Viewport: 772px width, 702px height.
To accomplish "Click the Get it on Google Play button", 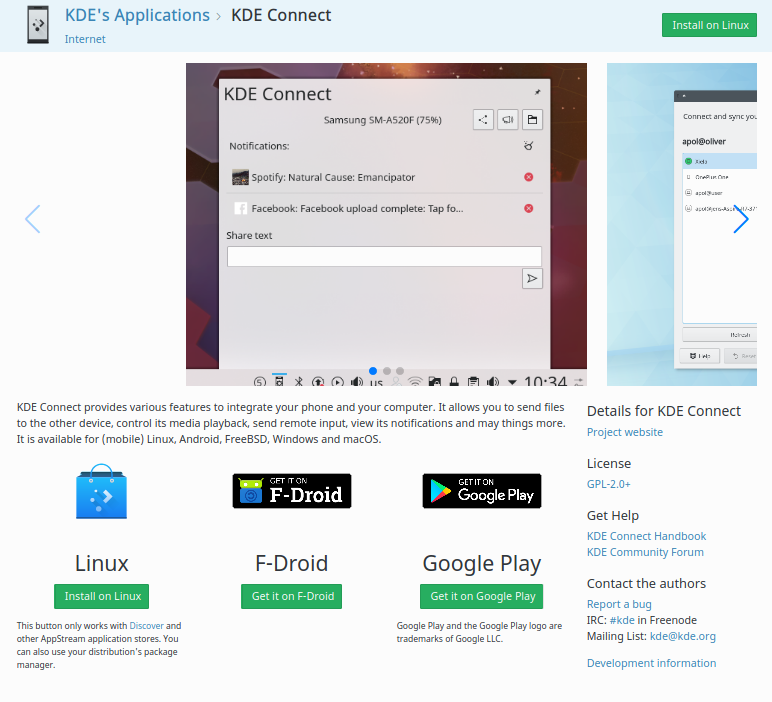I will click(482, 597).
